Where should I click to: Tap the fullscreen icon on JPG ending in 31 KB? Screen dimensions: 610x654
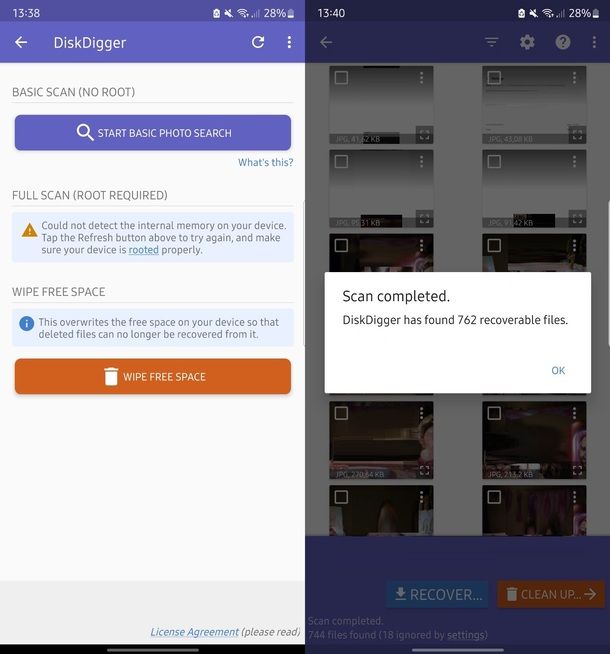(x=424, y=219)
